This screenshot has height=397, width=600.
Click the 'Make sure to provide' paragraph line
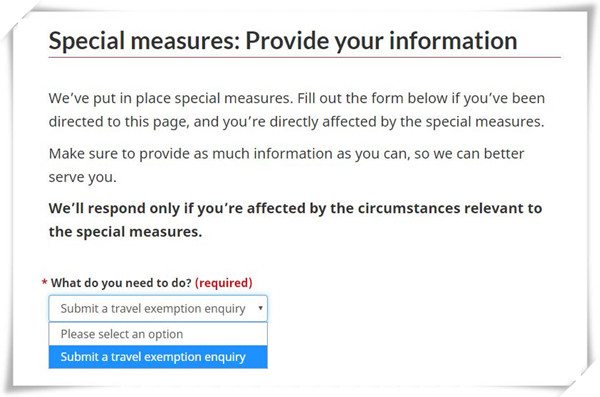tap(286, 154)
